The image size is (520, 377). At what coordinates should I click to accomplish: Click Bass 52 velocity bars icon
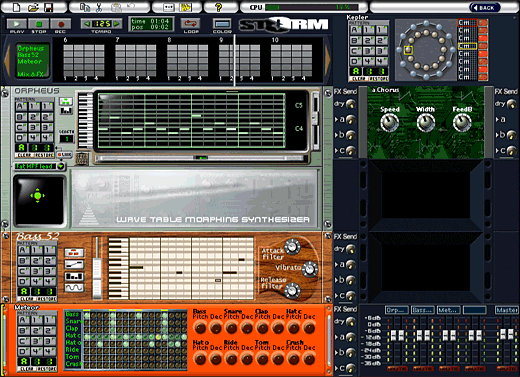pyautogui.click(x=74, y=276)
